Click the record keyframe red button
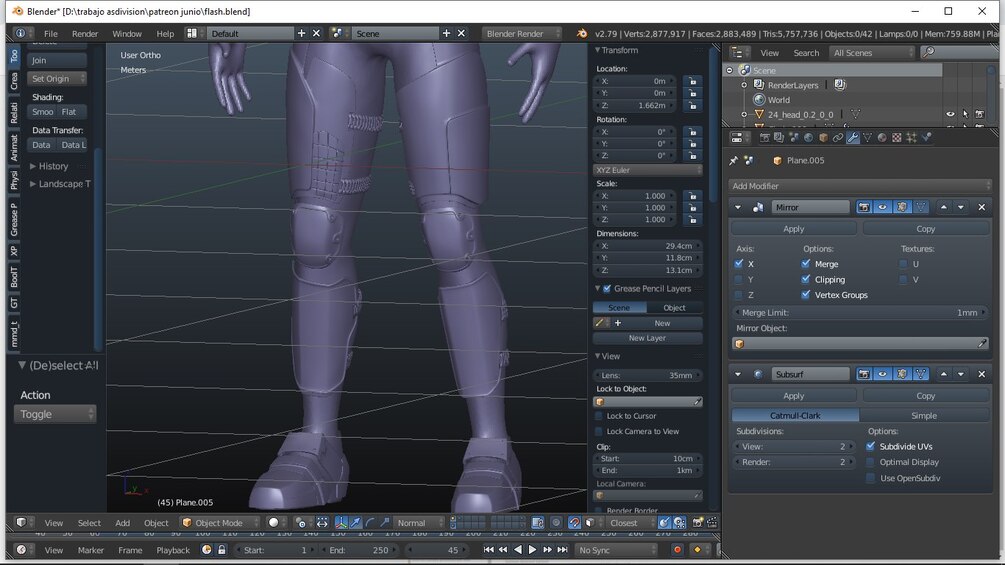The image size is (1005, 565). (x=677, y=550)
